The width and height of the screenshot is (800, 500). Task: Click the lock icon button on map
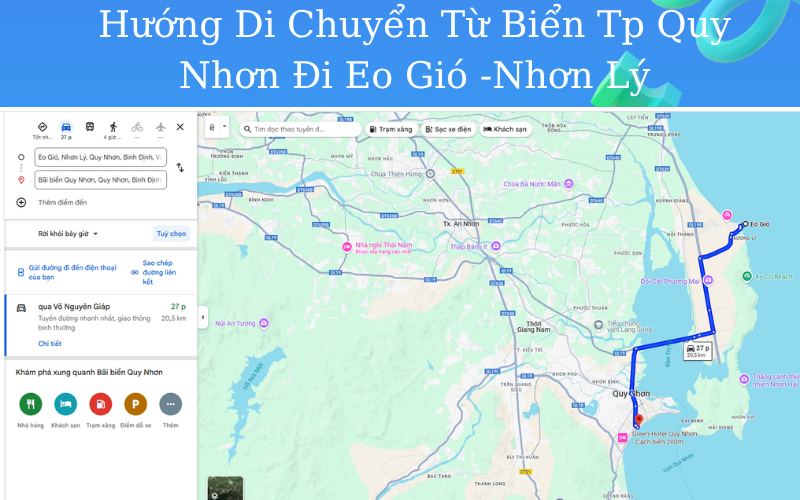(212, 128)
